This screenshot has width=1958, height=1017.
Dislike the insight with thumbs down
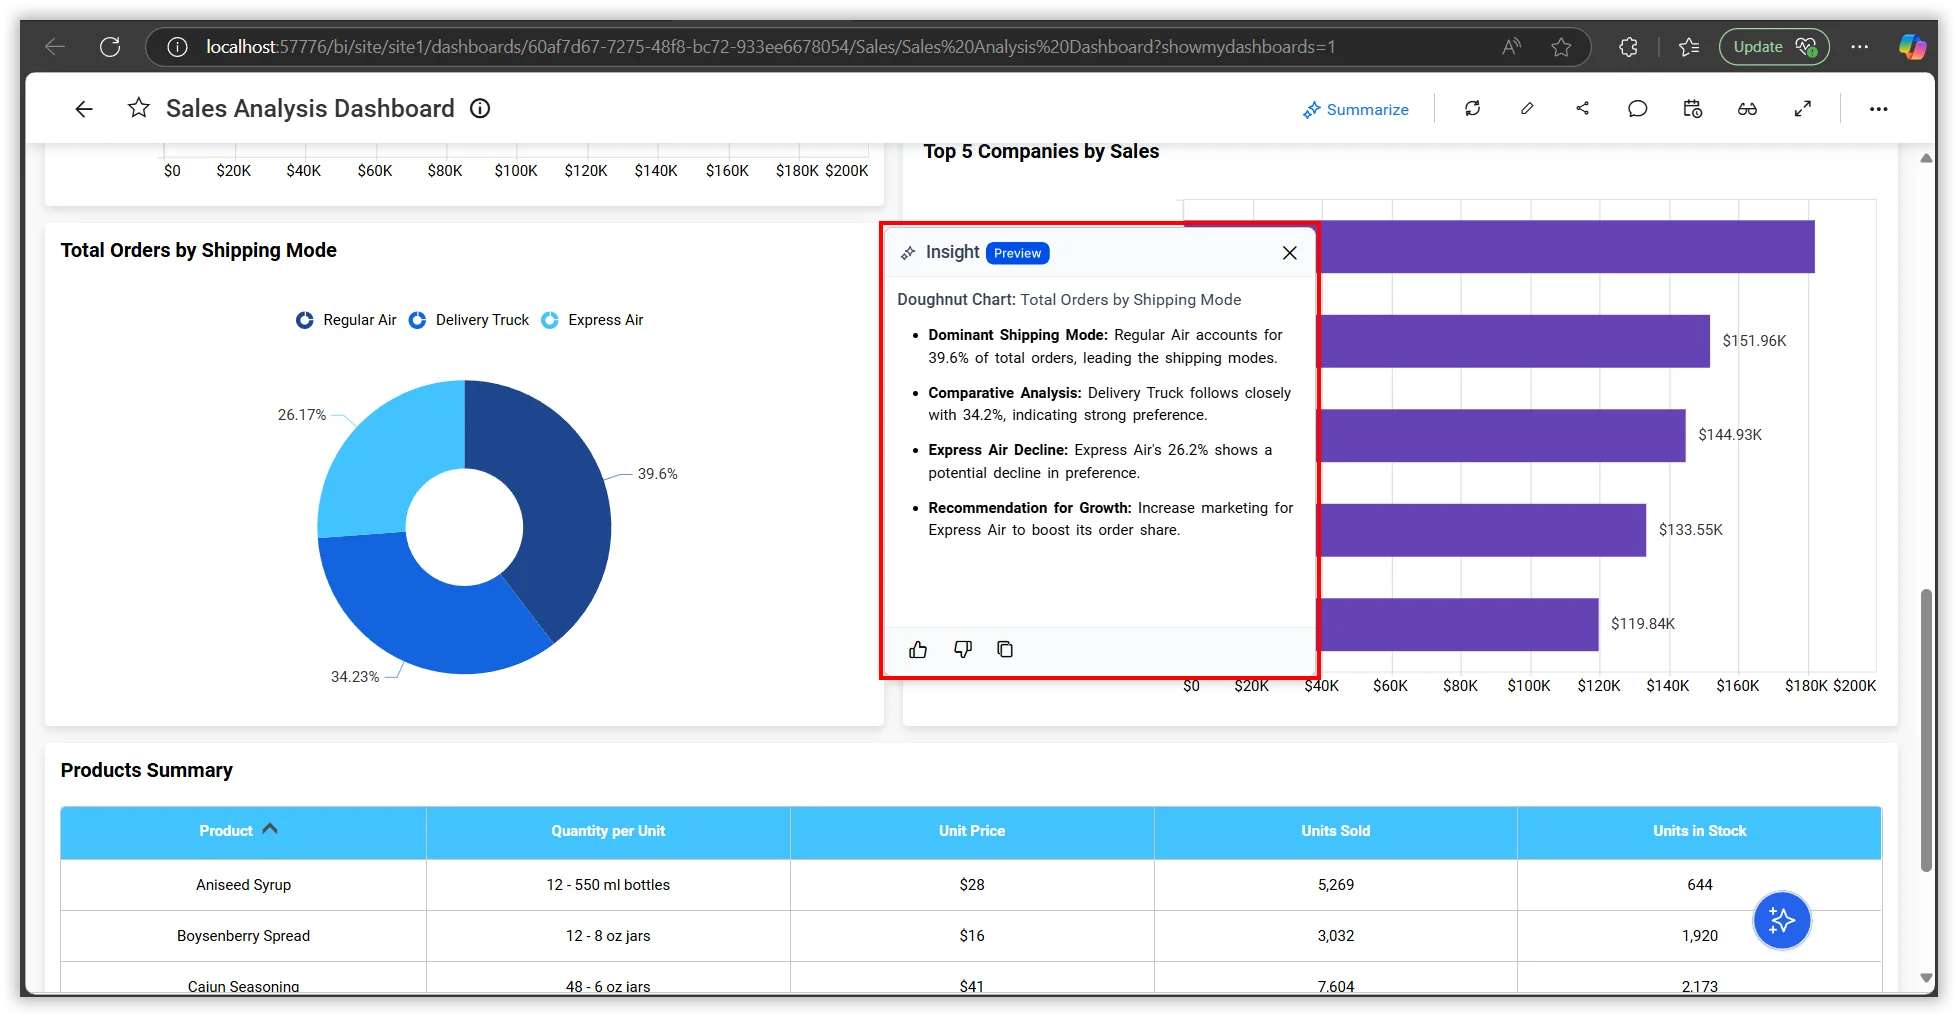click(x=962, y=650)
